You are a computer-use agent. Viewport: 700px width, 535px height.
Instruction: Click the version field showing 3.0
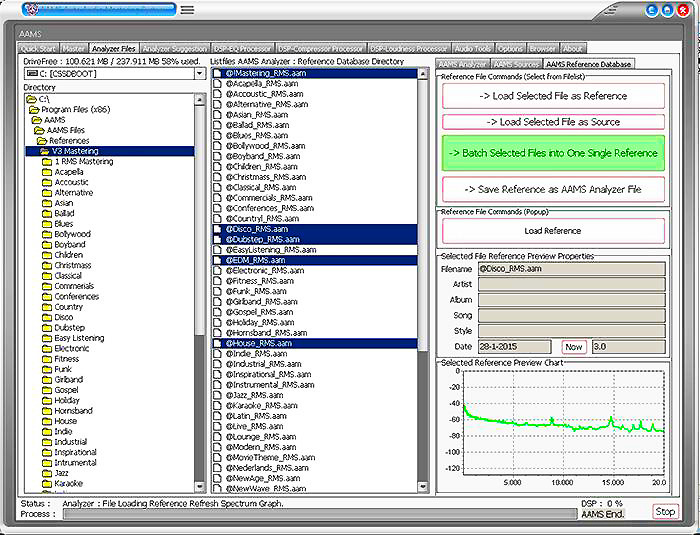point(629,347)
